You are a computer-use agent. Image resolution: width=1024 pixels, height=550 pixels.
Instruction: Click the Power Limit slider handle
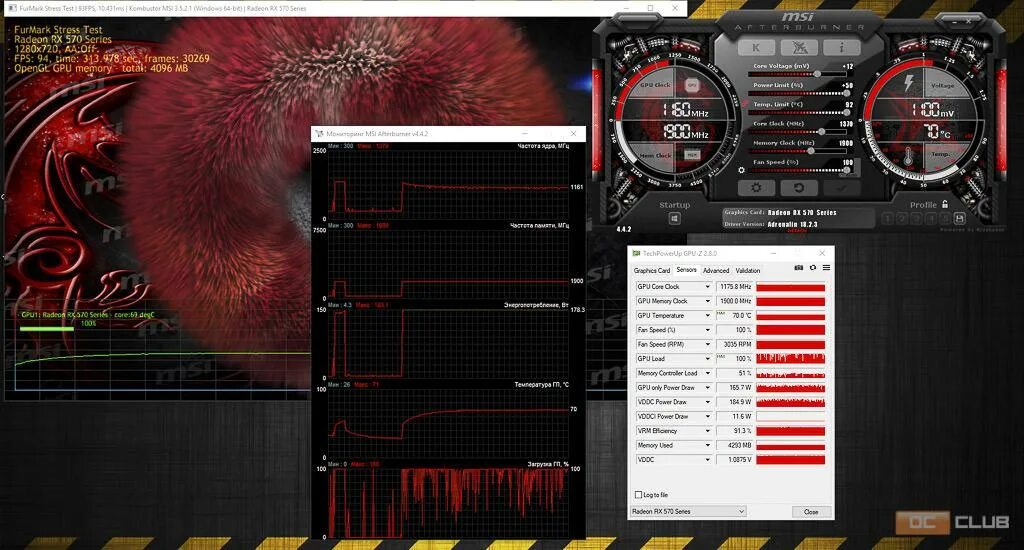point(846,93)
